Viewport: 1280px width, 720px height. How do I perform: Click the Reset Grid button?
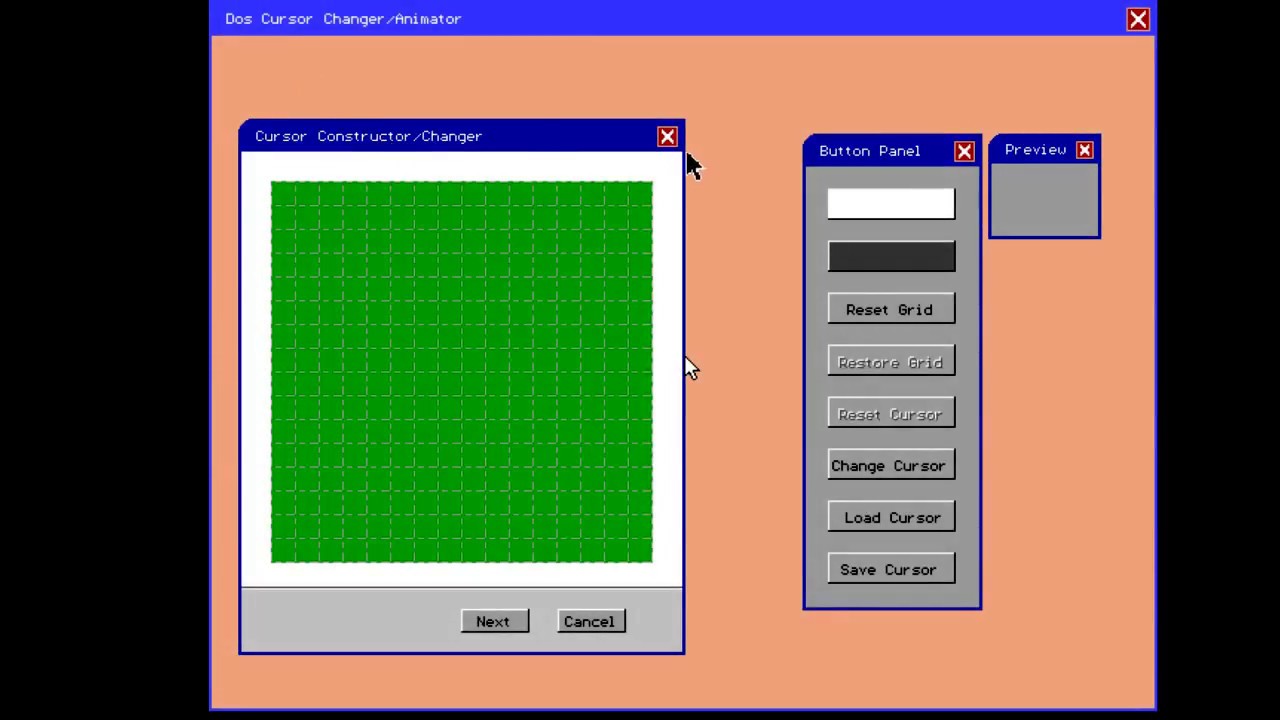891,309
